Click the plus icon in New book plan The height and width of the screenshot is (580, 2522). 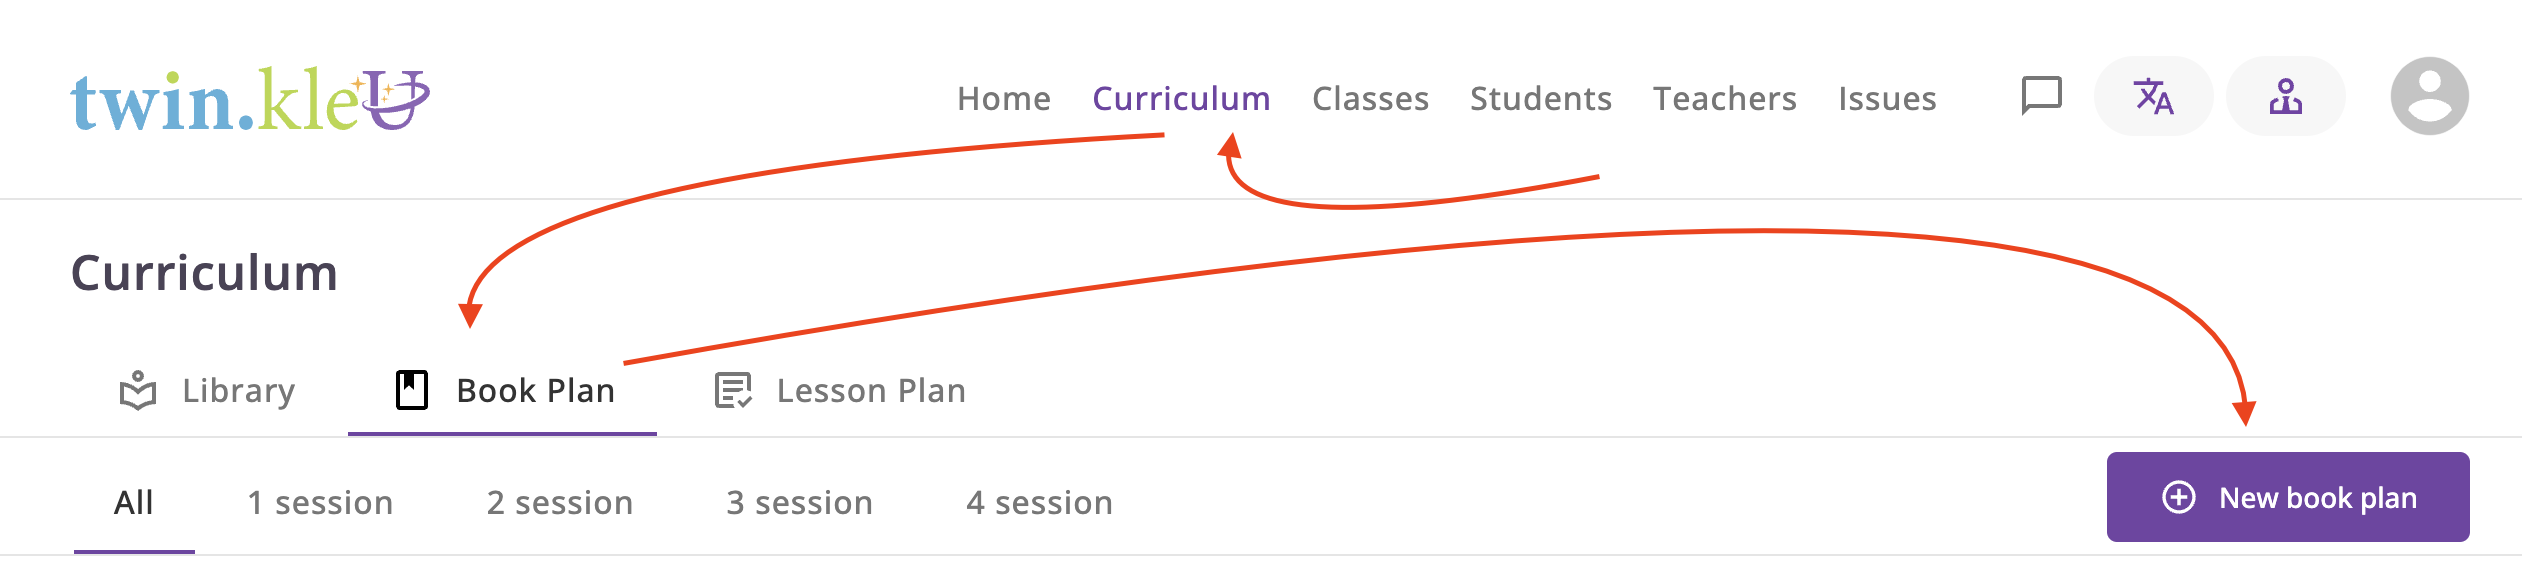coord(2179,498)
